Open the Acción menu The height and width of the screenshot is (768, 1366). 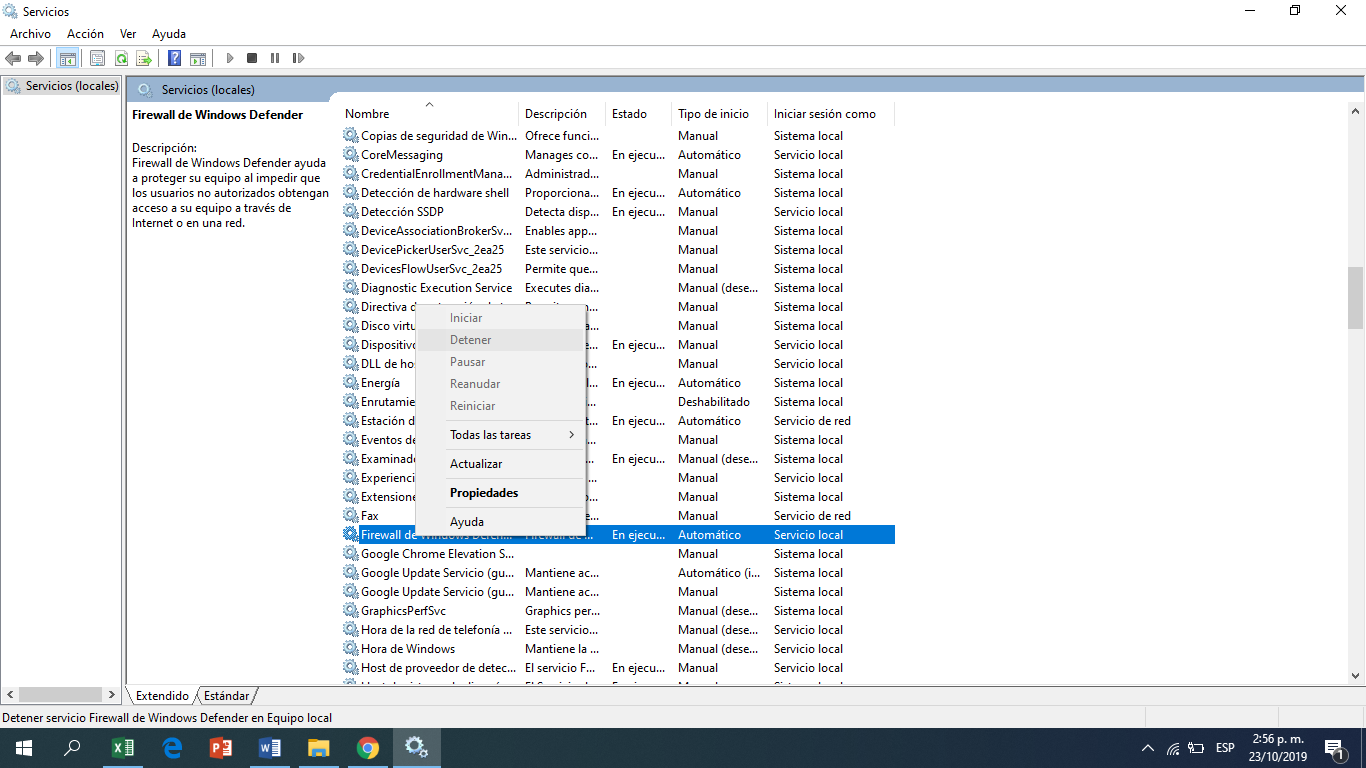(85, 34)
